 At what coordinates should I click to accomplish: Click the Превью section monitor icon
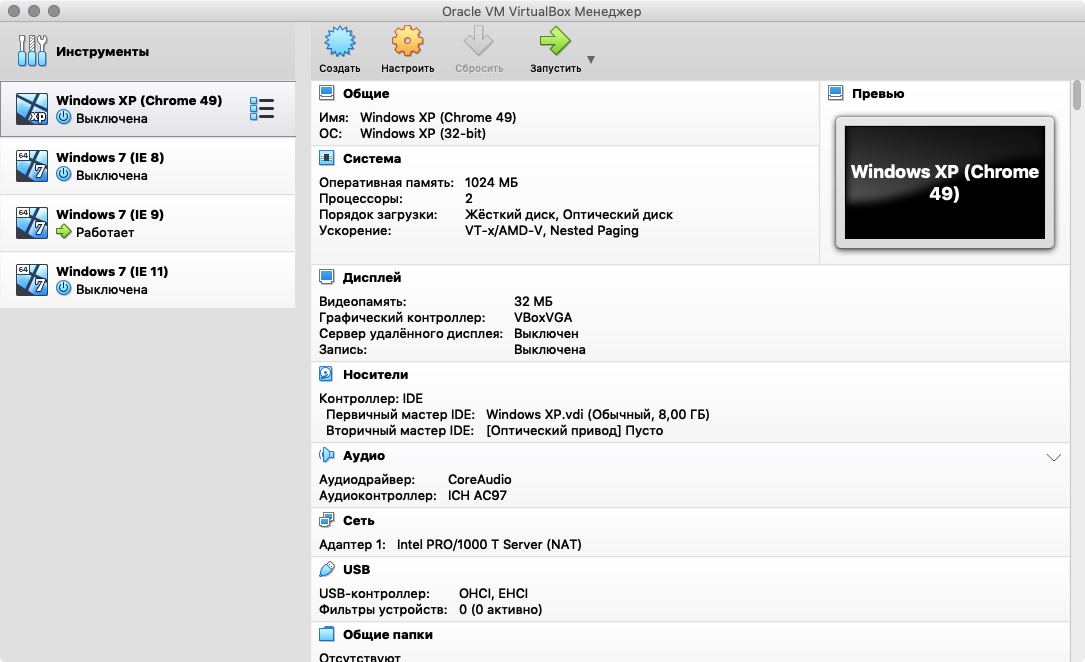[836, 93]
